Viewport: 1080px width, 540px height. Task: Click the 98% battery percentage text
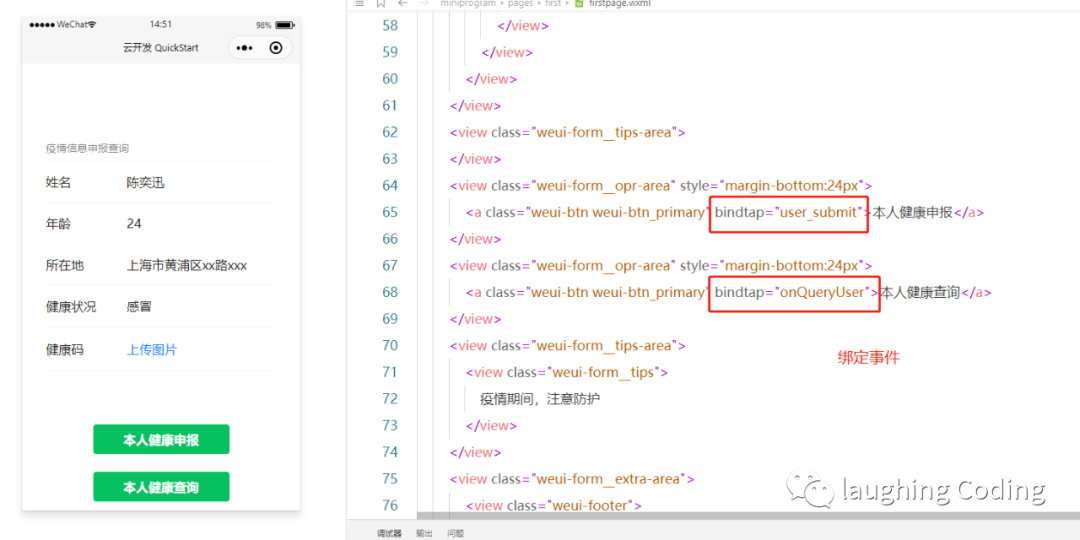[264, 25]
